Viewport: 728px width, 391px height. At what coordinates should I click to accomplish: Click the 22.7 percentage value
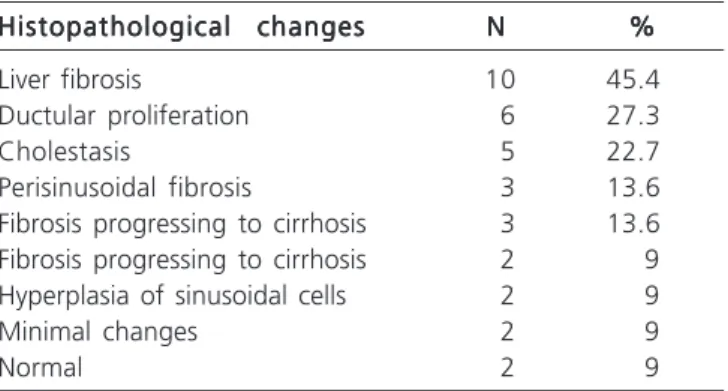633,152
